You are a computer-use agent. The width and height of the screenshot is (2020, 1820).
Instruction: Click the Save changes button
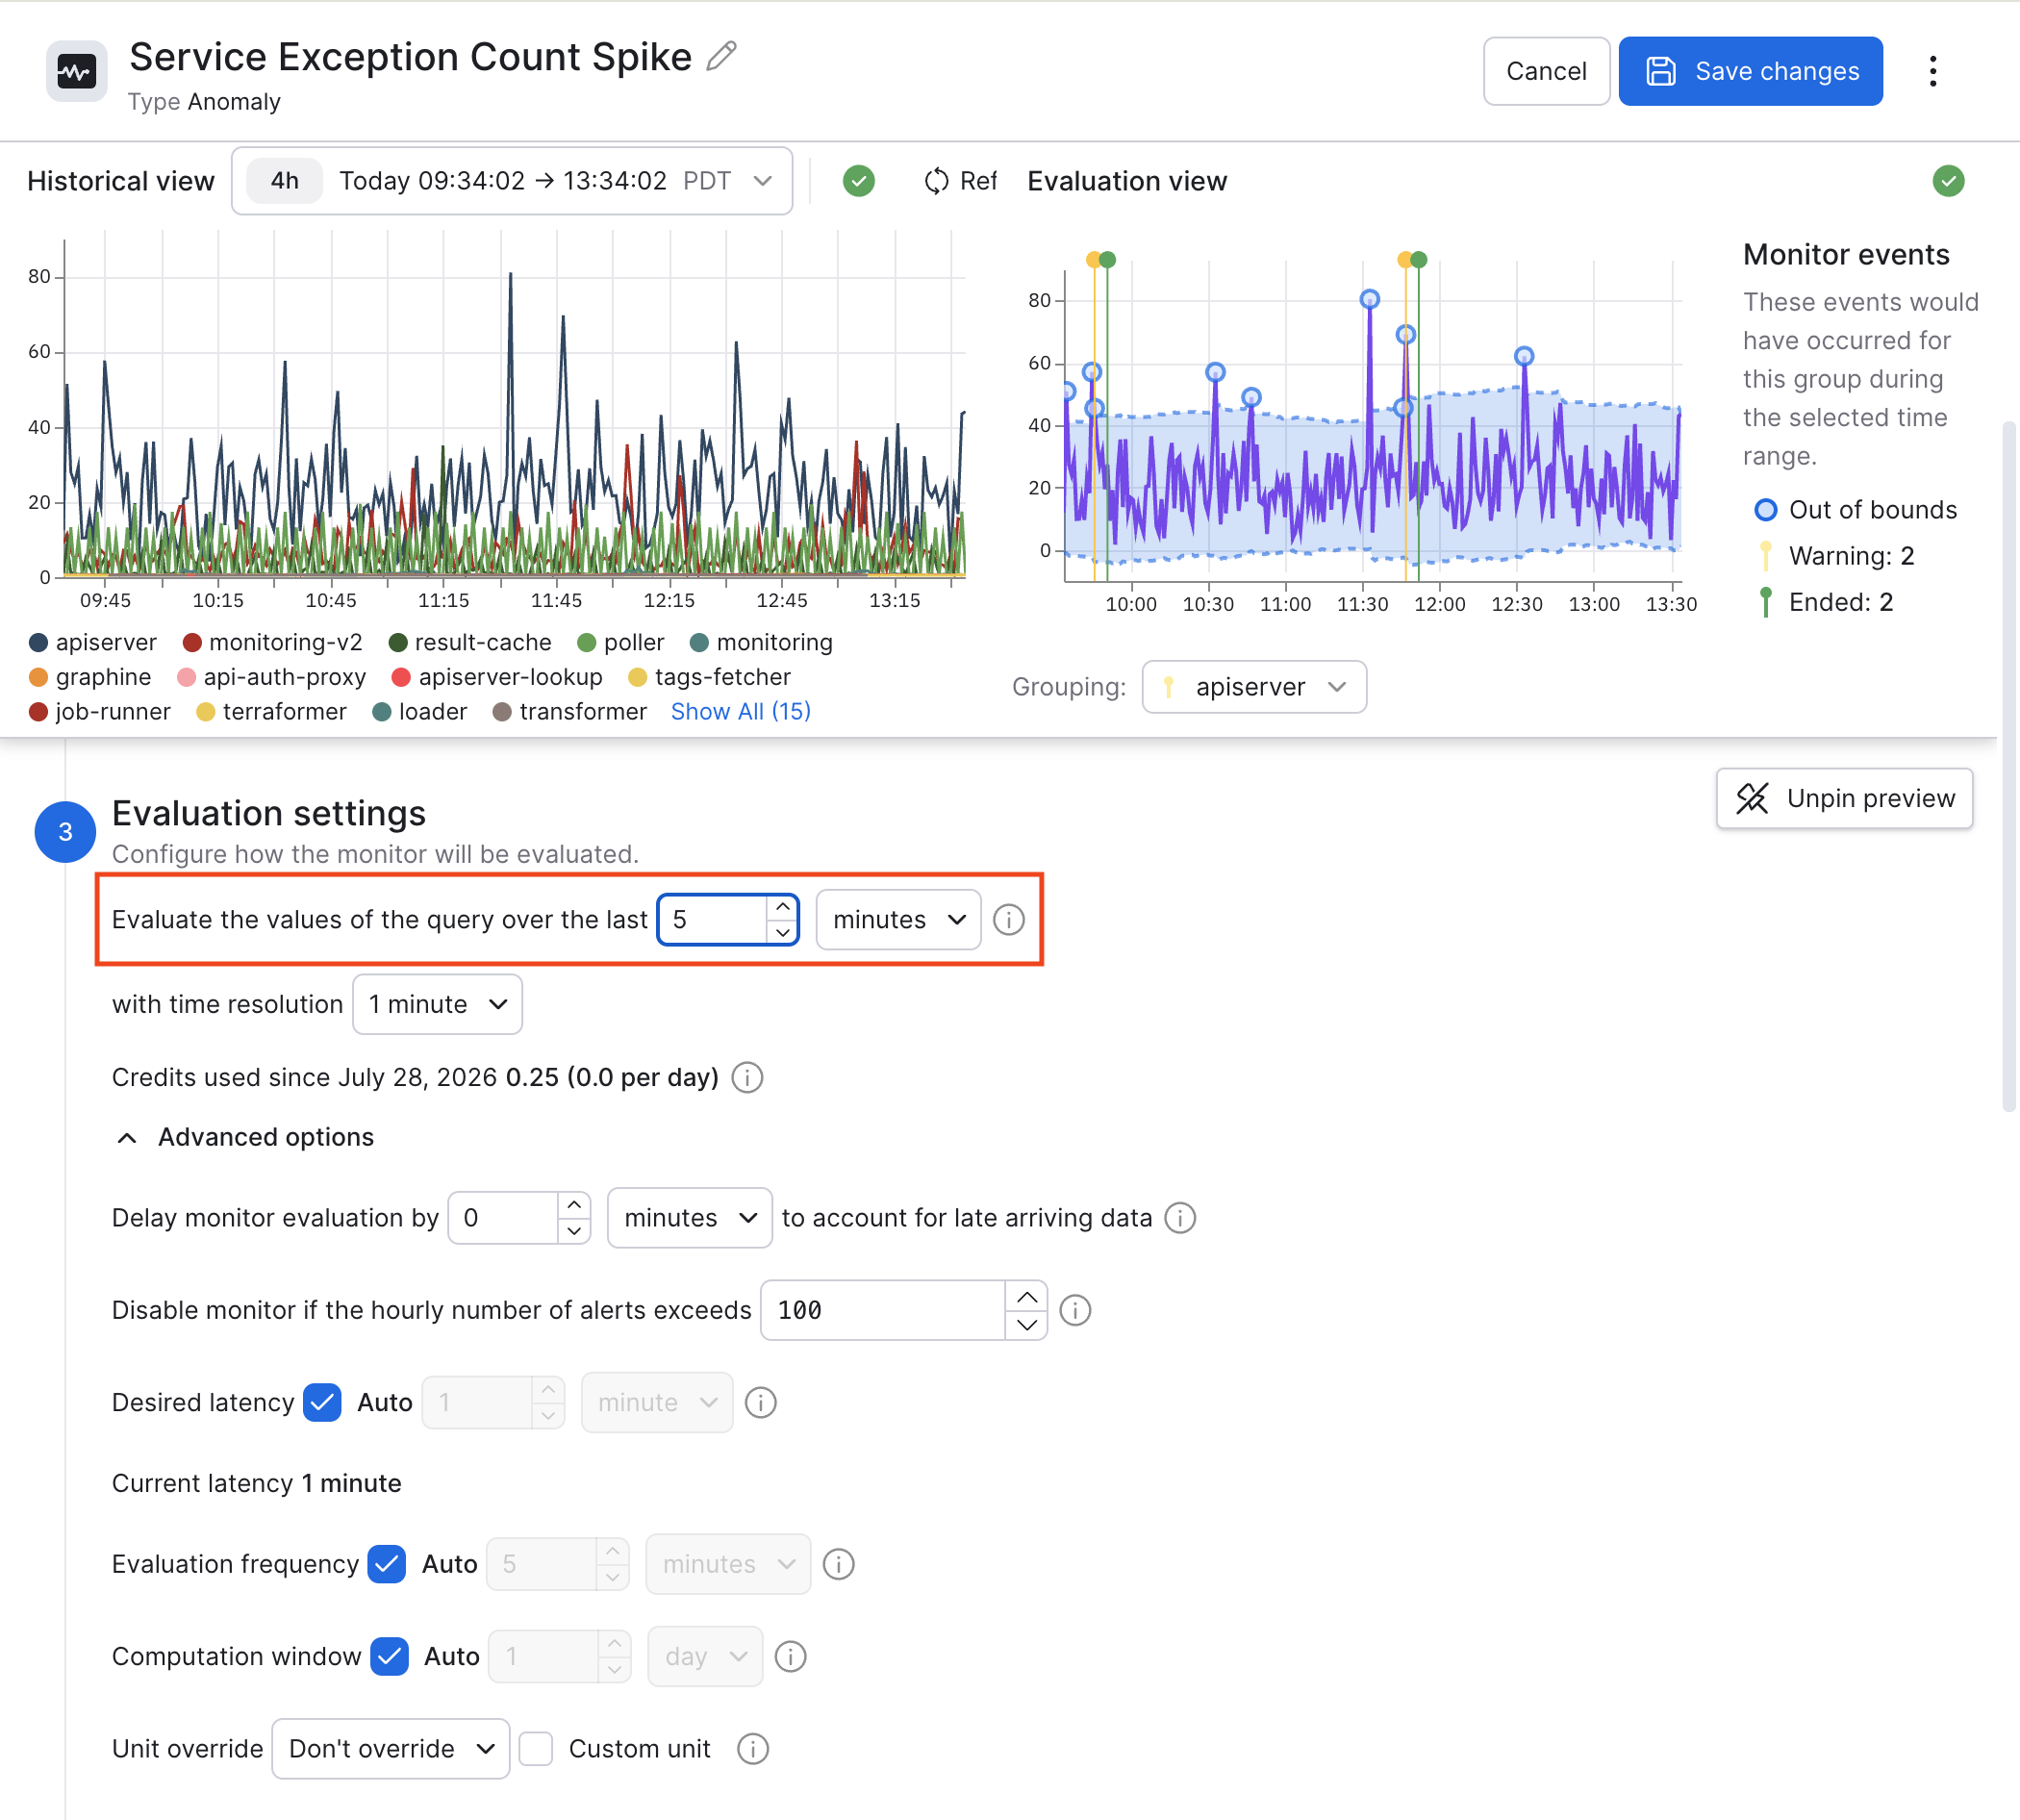(1750, 71)
